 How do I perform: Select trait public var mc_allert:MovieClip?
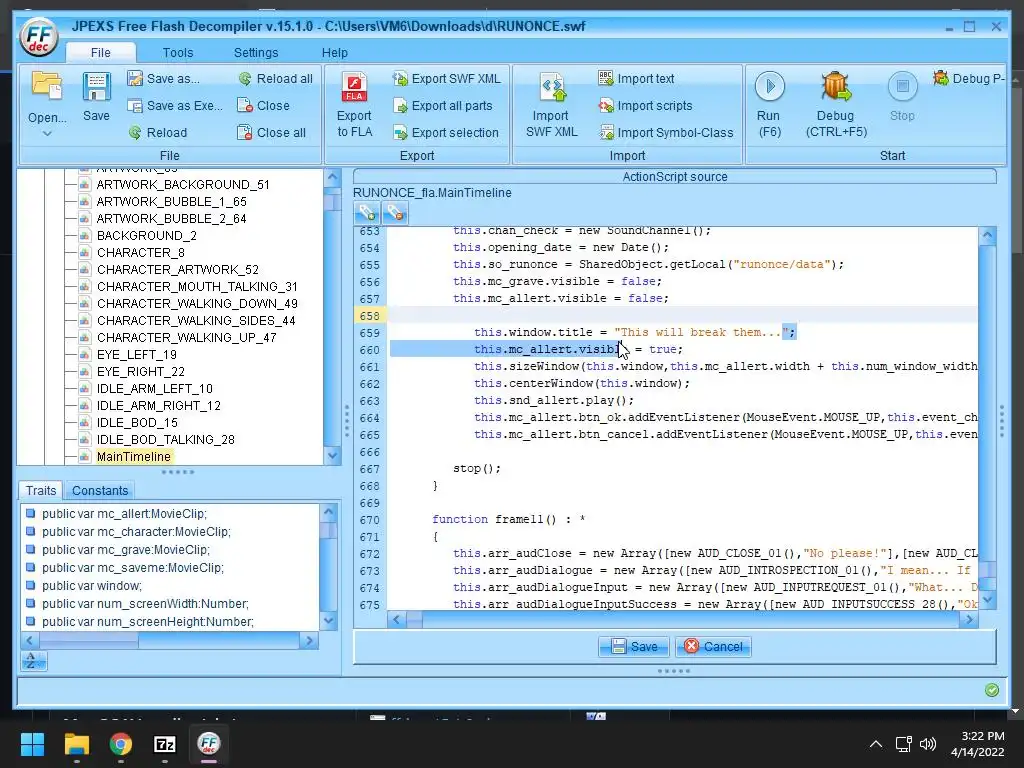(124, 514)
